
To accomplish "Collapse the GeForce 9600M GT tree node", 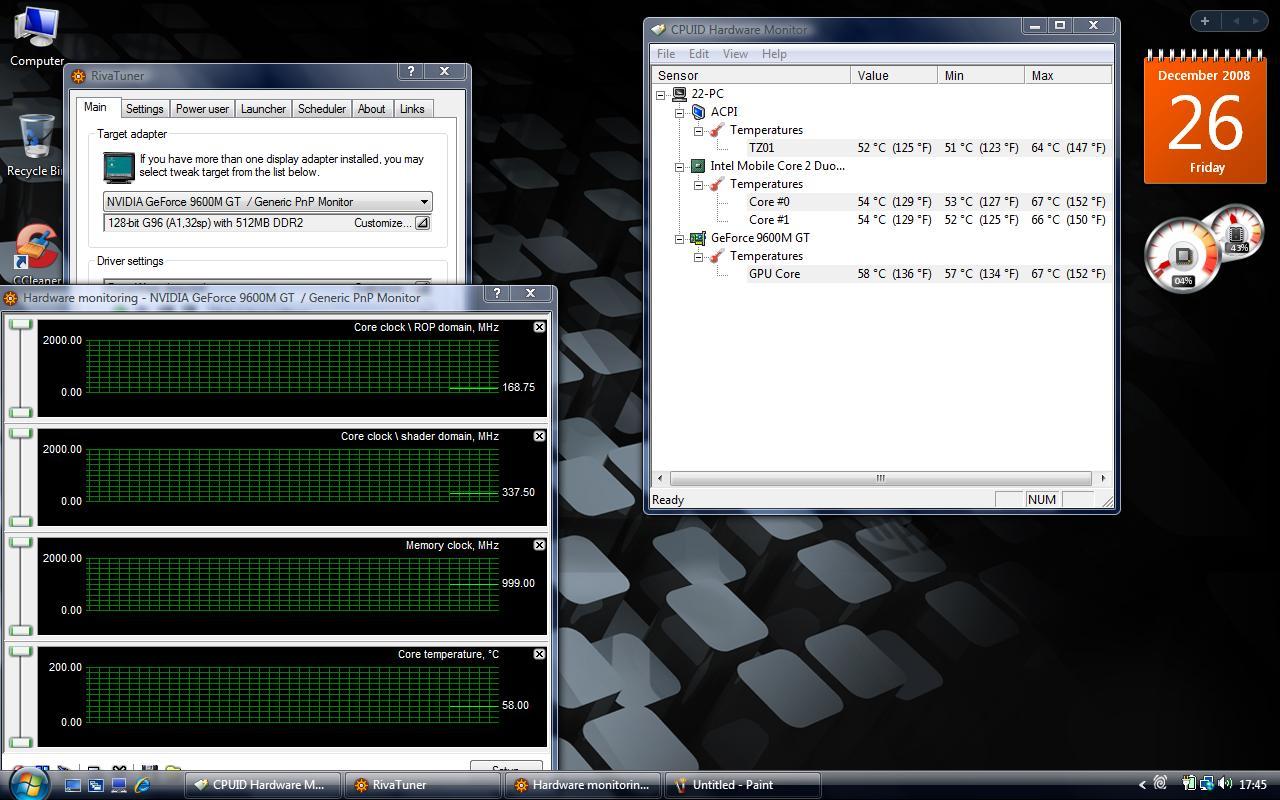I will tap(680, 239).
